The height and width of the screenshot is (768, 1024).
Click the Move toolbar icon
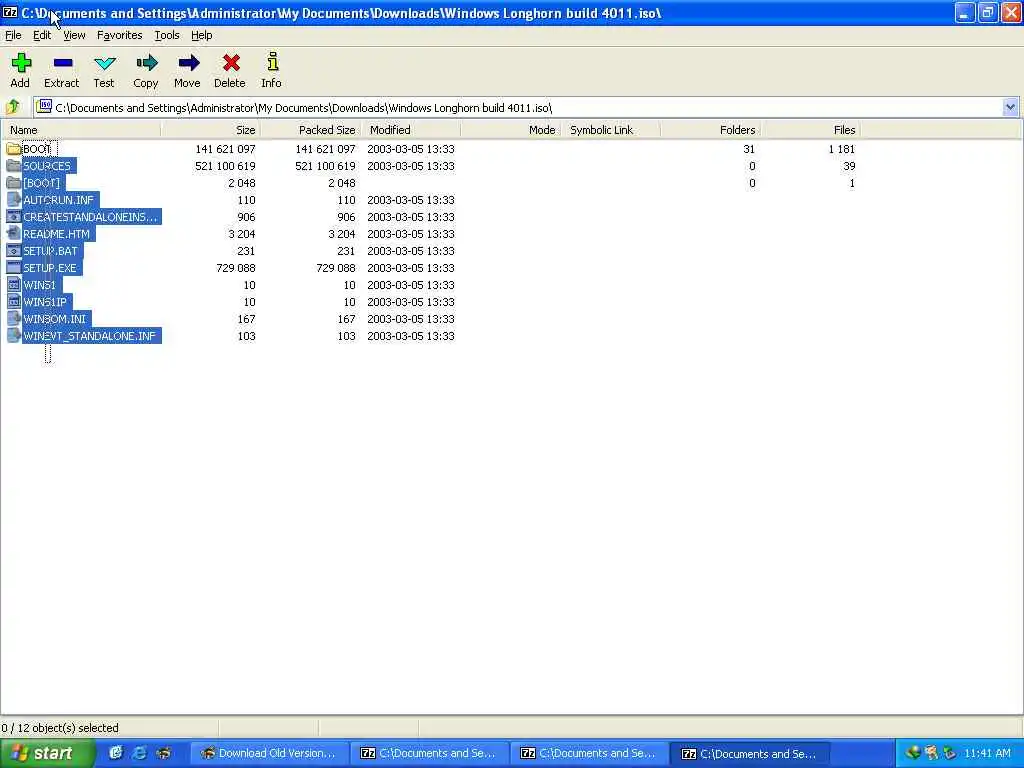click(x=189, y=63)
